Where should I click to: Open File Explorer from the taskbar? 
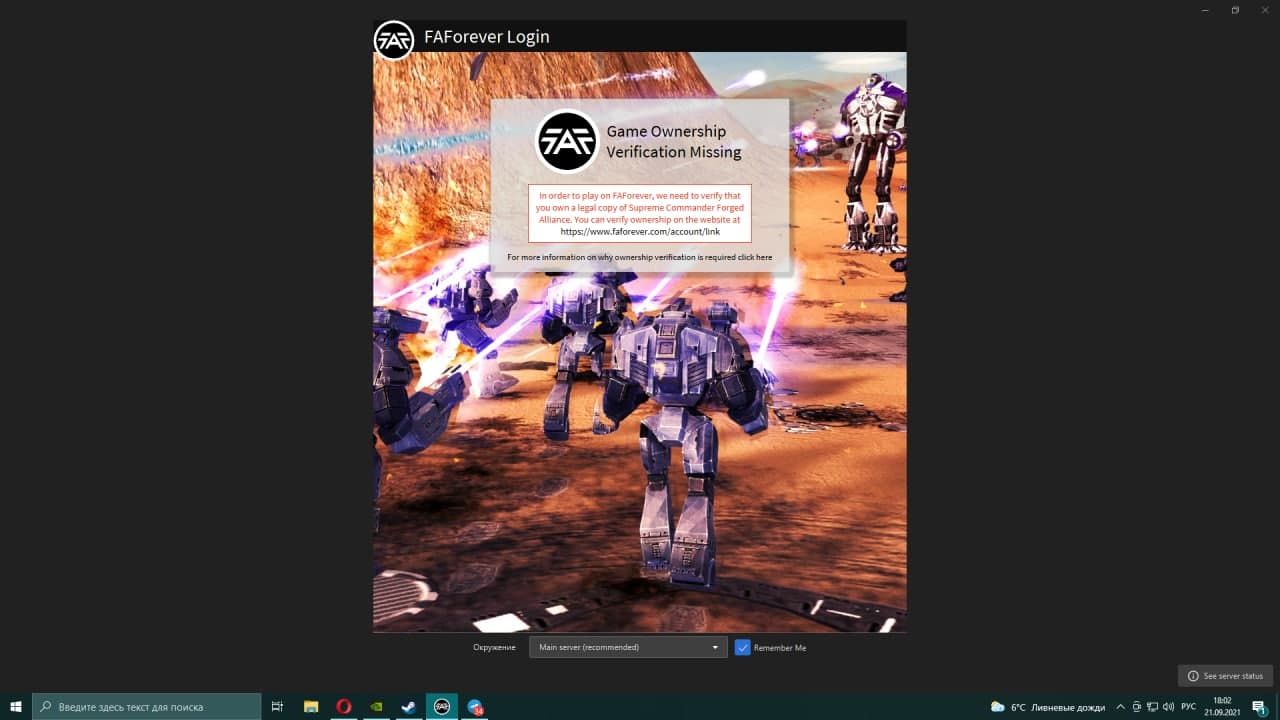point(311,707)
